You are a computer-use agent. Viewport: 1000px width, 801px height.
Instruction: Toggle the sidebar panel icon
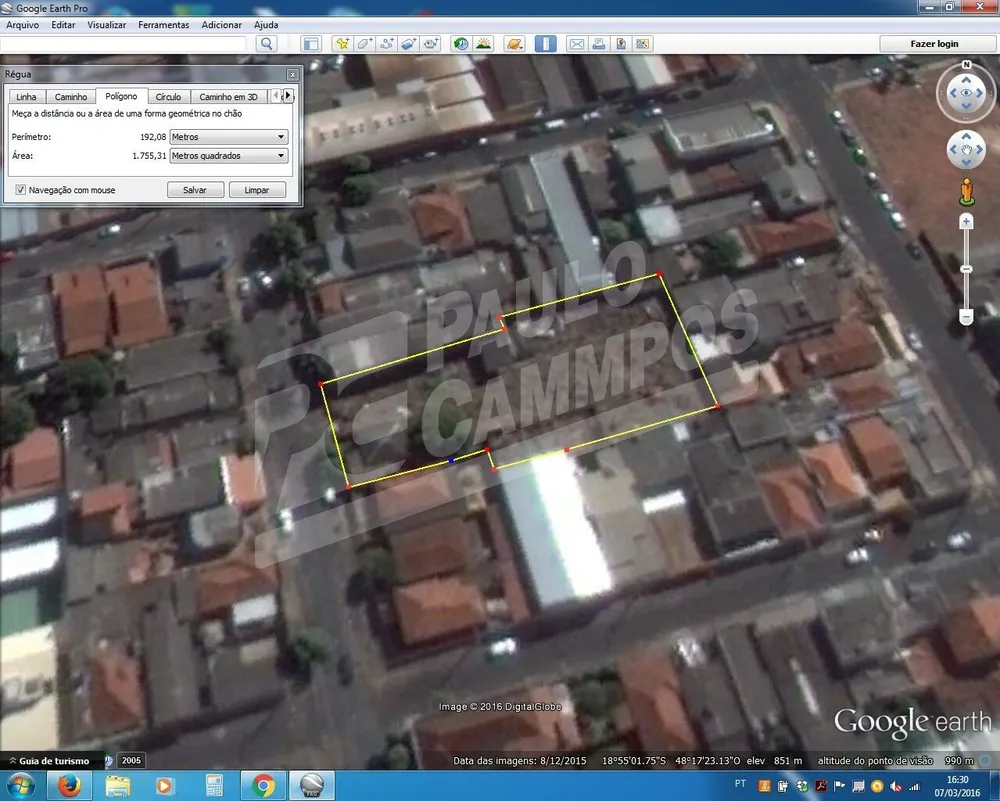point(311,44)
